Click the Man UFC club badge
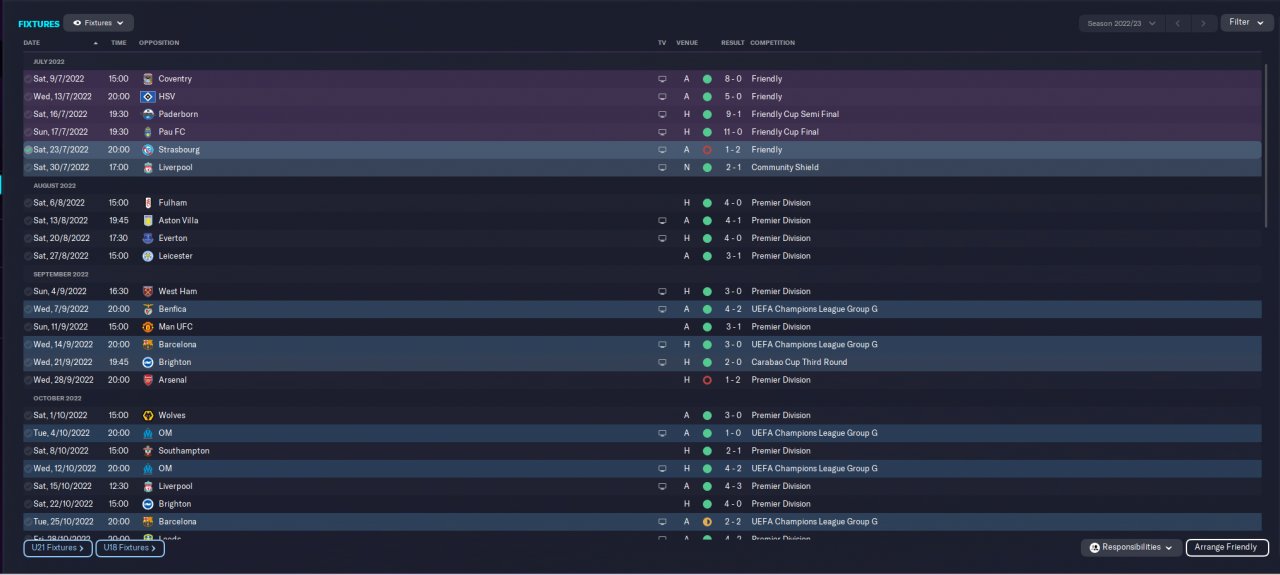Viewport: 1280px width, 575px height. coord(148,327)
